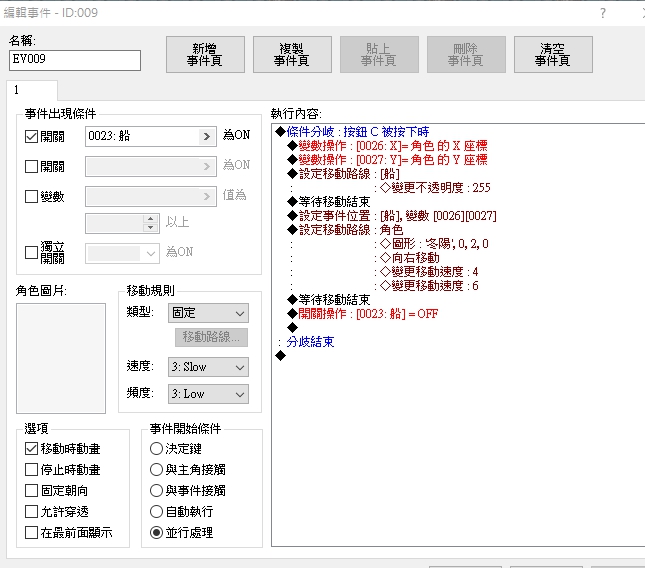Click the help question mark icon
This screenshot has height=568, width=645.
tap(603, 13)
